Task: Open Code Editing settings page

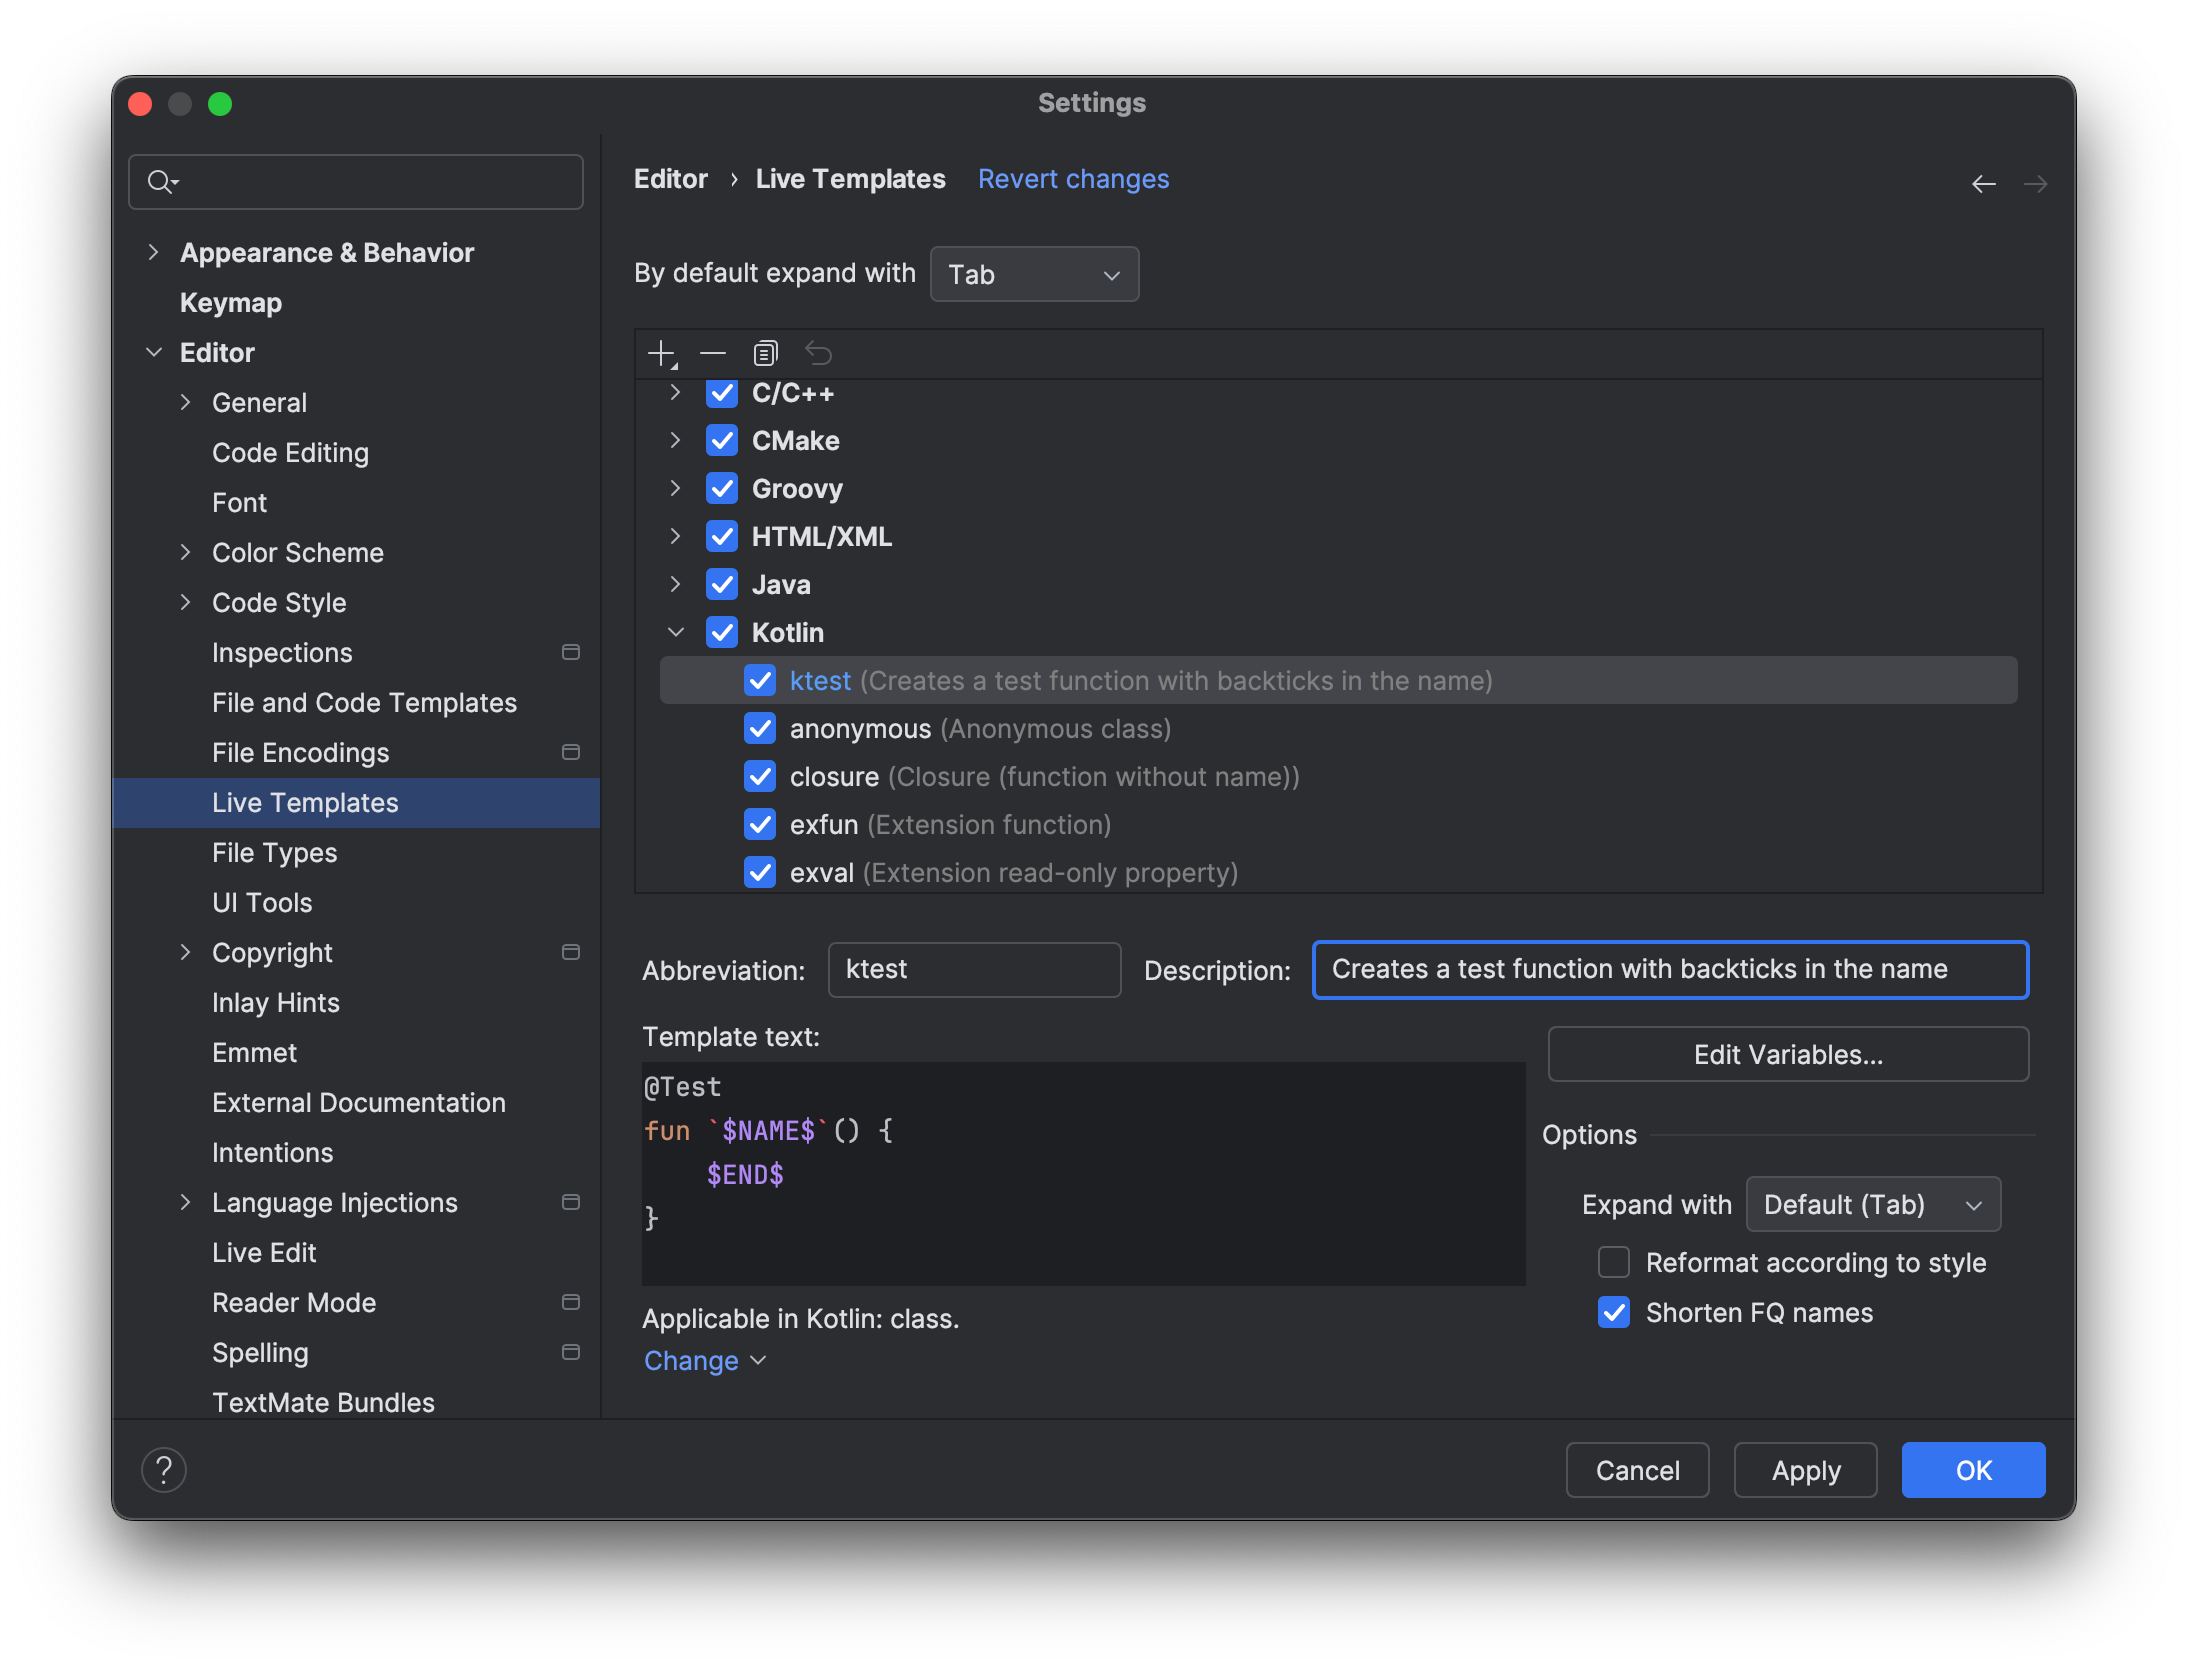Action: pos(290,452)
